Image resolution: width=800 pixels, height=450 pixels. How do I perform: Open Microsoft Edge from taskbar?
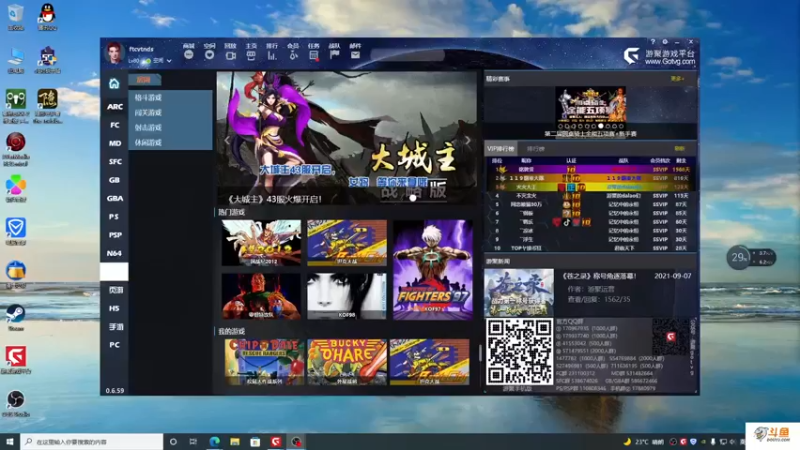coord(214,441)
